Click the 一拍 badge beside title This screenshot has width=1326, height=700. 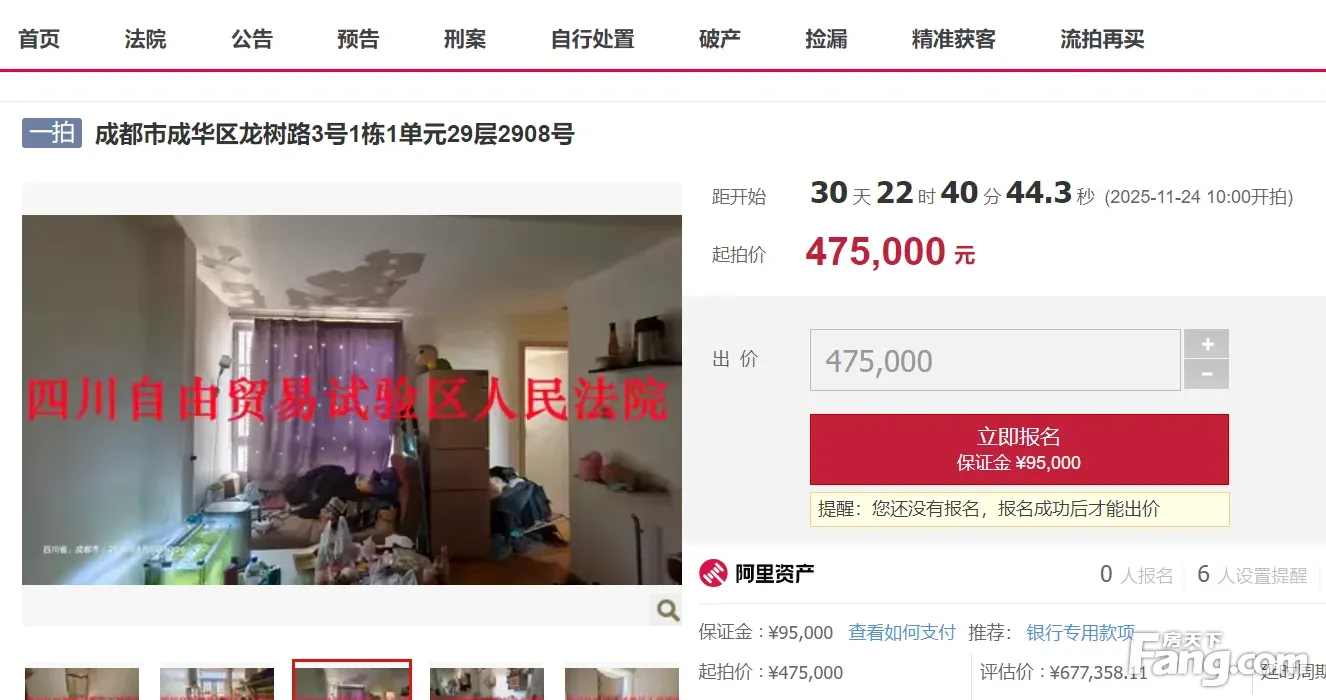pos(52,133)
